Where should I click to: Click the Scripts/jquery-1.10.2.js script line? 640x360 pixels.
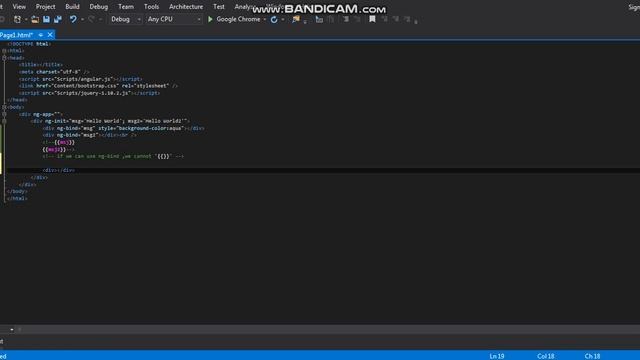point(89,93)
